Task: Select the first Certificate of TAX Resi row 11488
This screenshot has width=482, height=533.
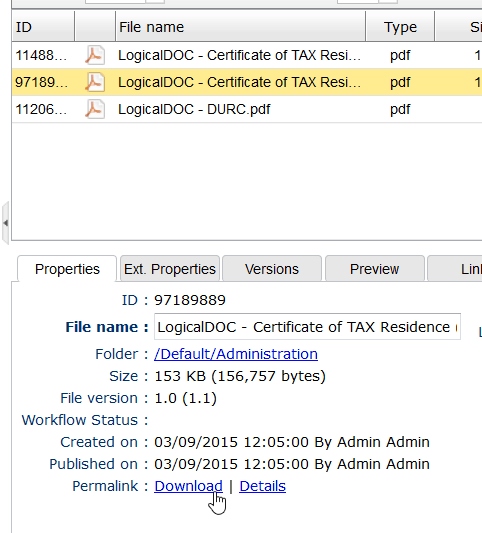Action: coord(247,55)
